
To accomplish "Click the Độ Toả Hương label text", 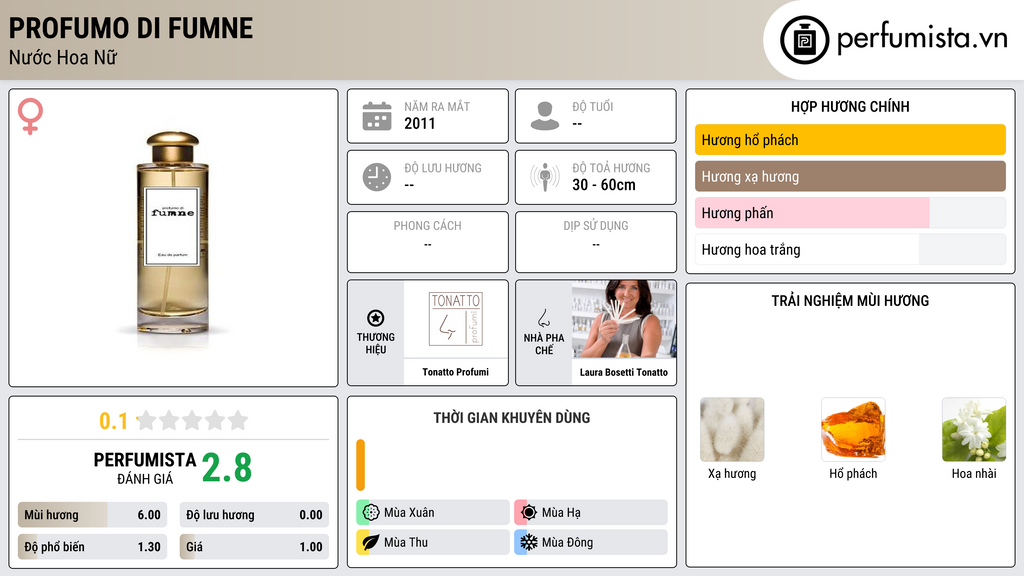I will coord(611,168).
